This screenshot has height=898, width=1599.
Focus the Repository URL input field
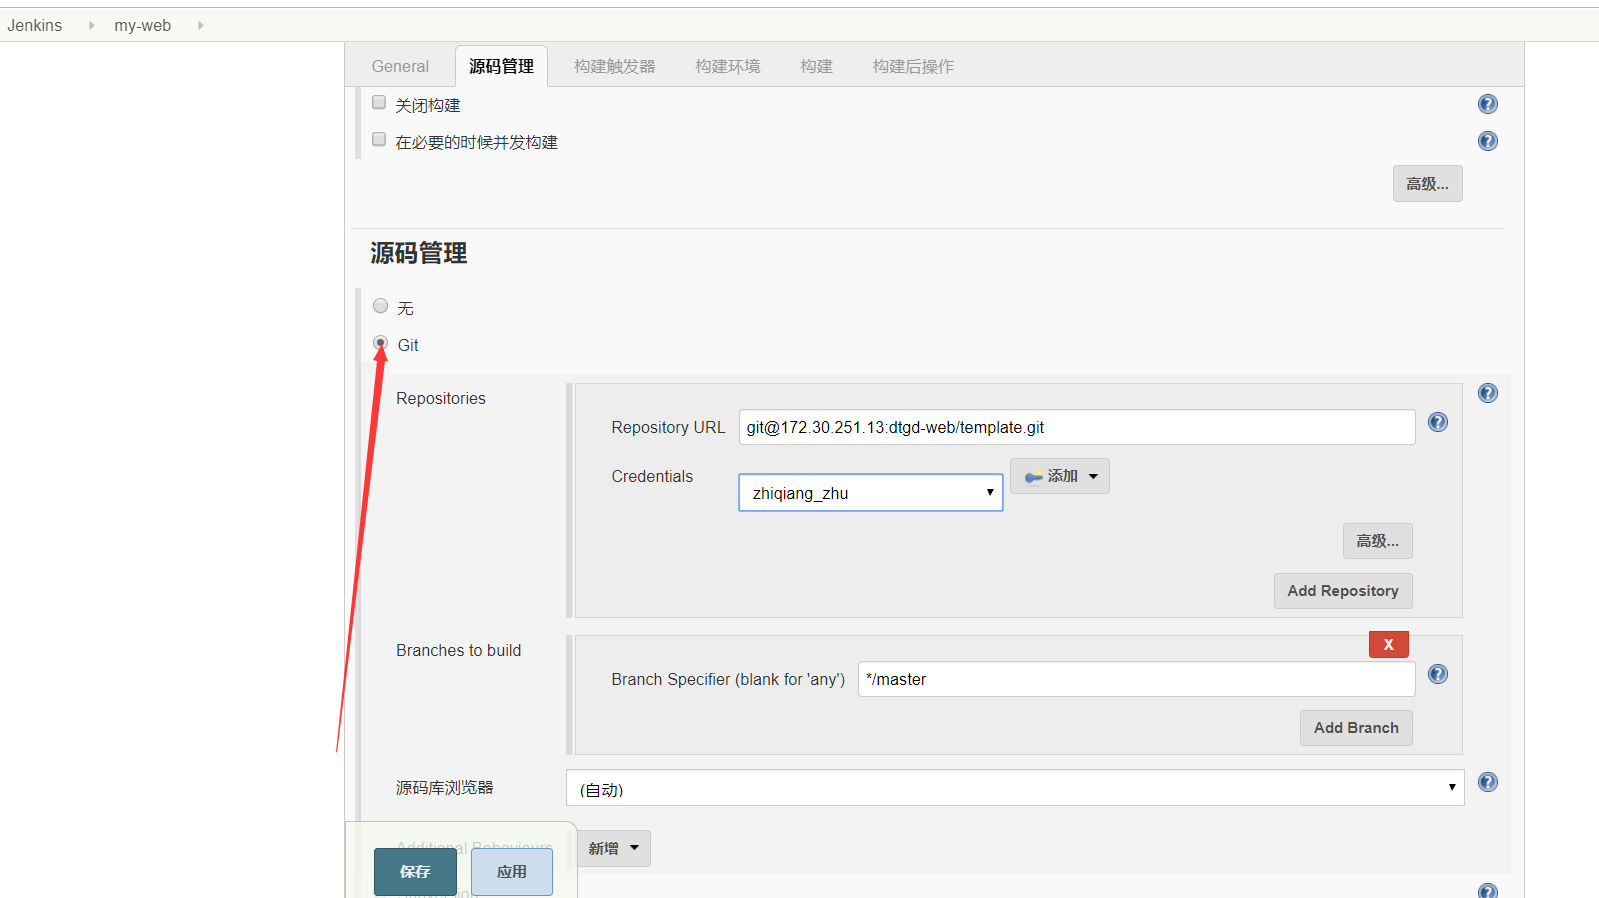click(x=1077, y=427)
